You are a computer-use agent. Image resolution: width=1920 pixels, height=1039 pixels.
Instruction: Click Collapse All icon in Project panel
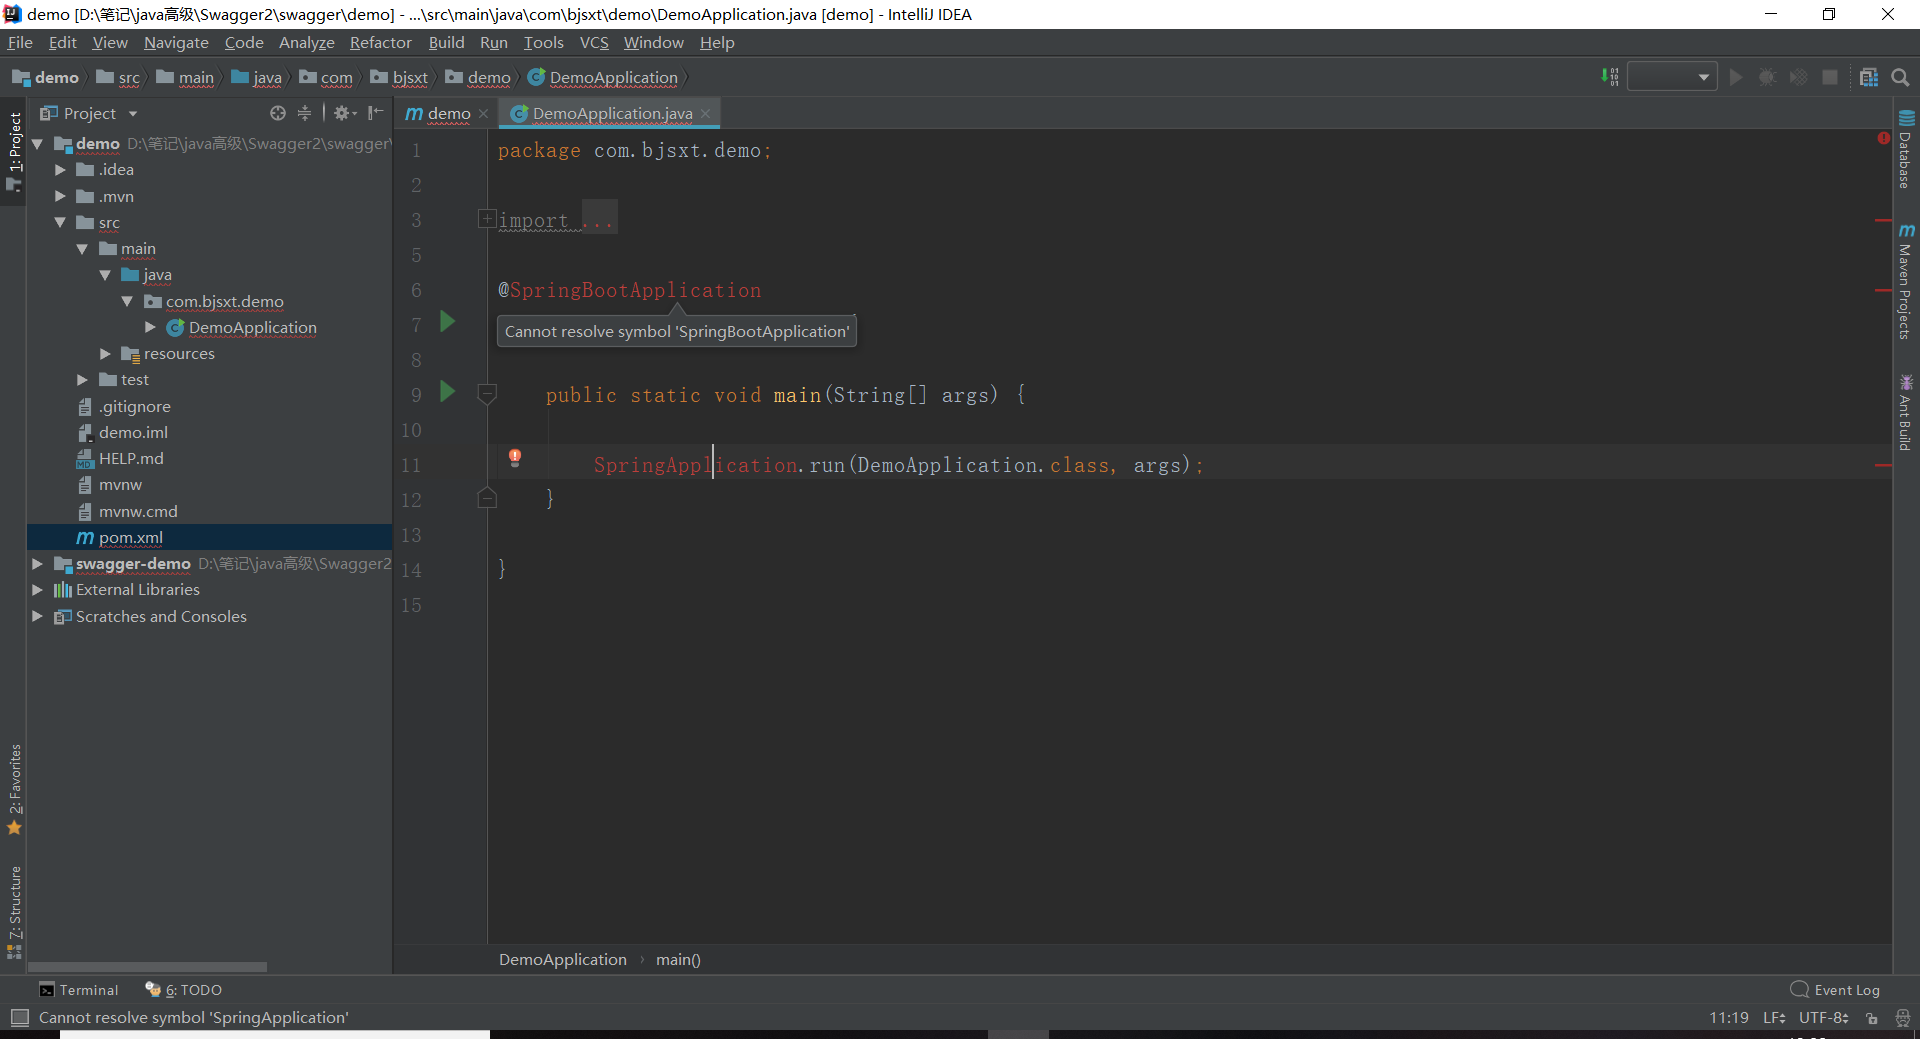tap(305, 113)
